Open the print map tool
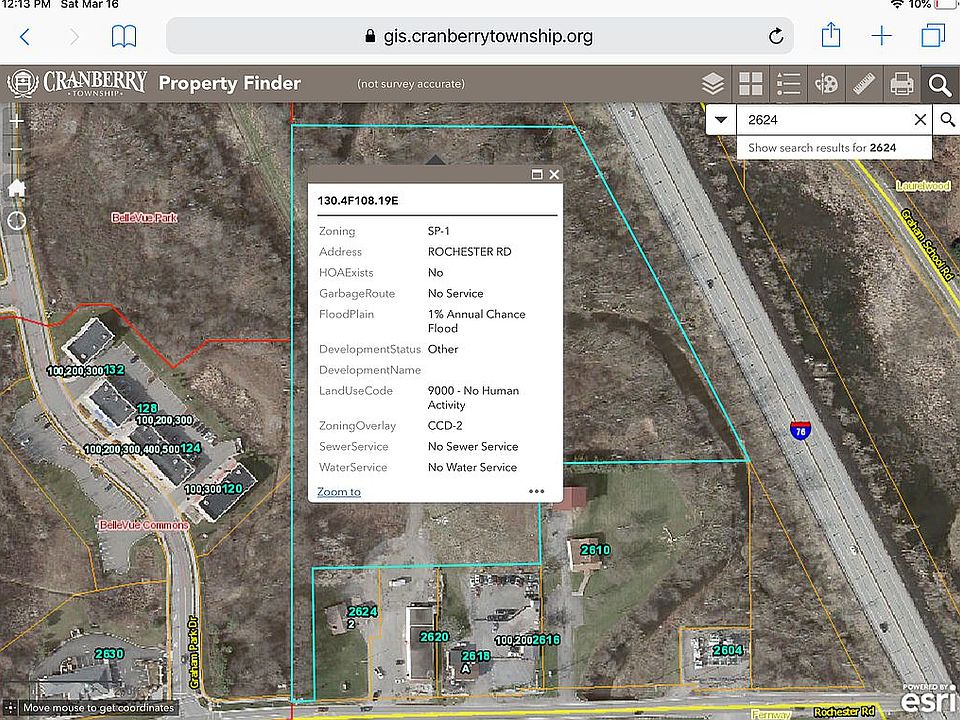This screenshot has width=960, height=720. point(902,84)
